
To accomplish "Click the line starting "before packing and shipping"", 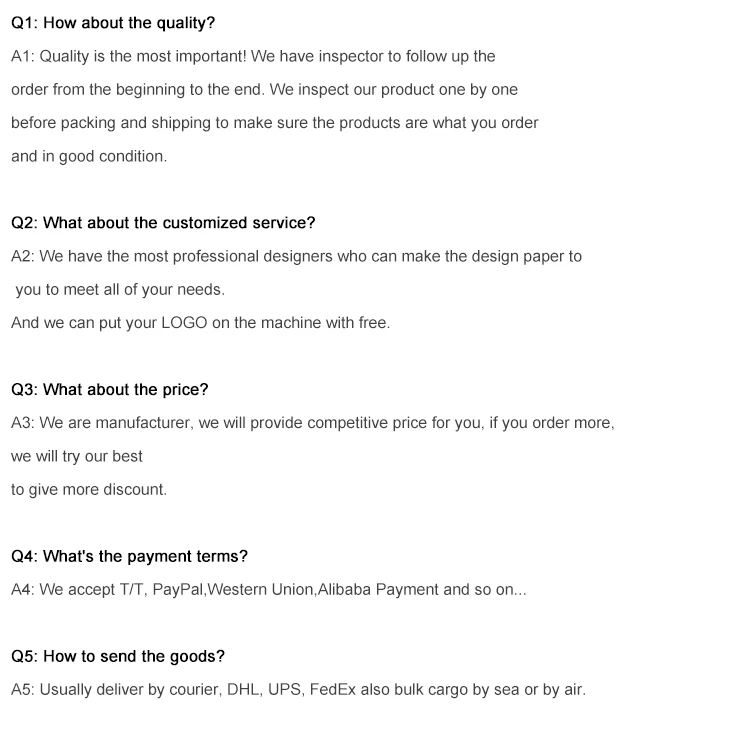I will coord(274,123).
